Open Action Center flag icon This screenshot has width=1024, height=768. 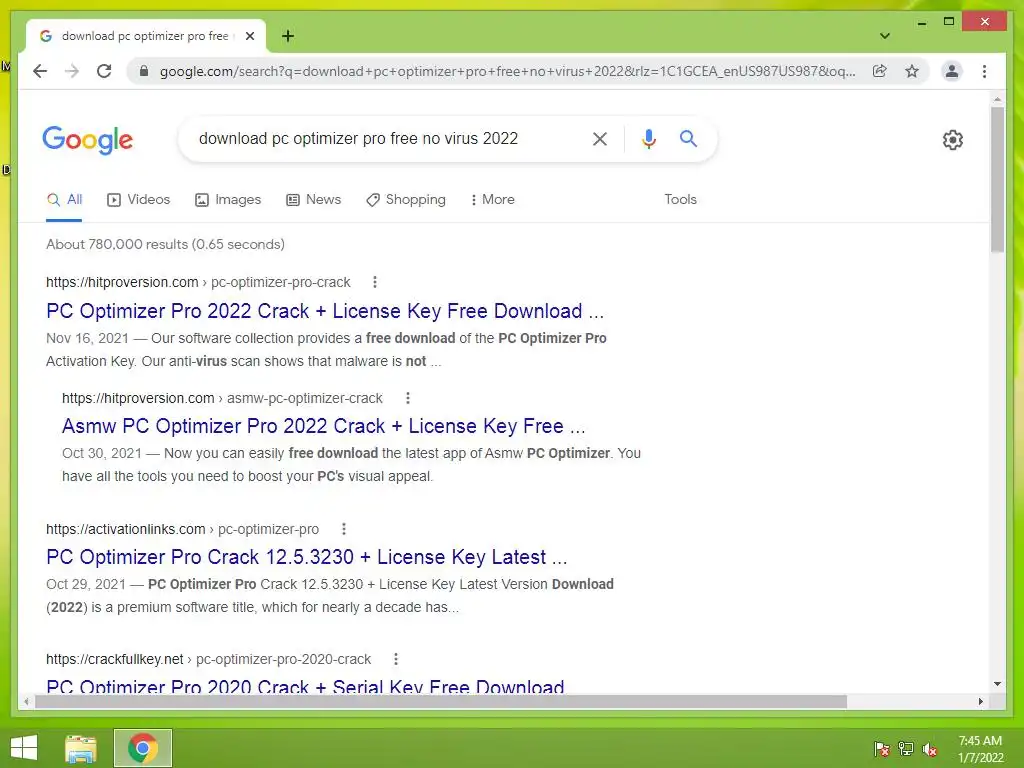(x=882, y=748)
